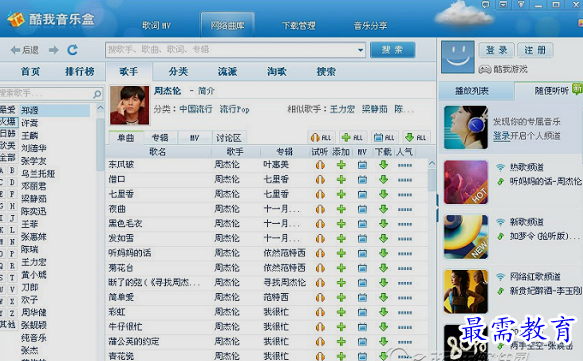The image size is (583, 361).
Task: Open the 新歌频道 NEW thumbnail
Action: point(466,237)
